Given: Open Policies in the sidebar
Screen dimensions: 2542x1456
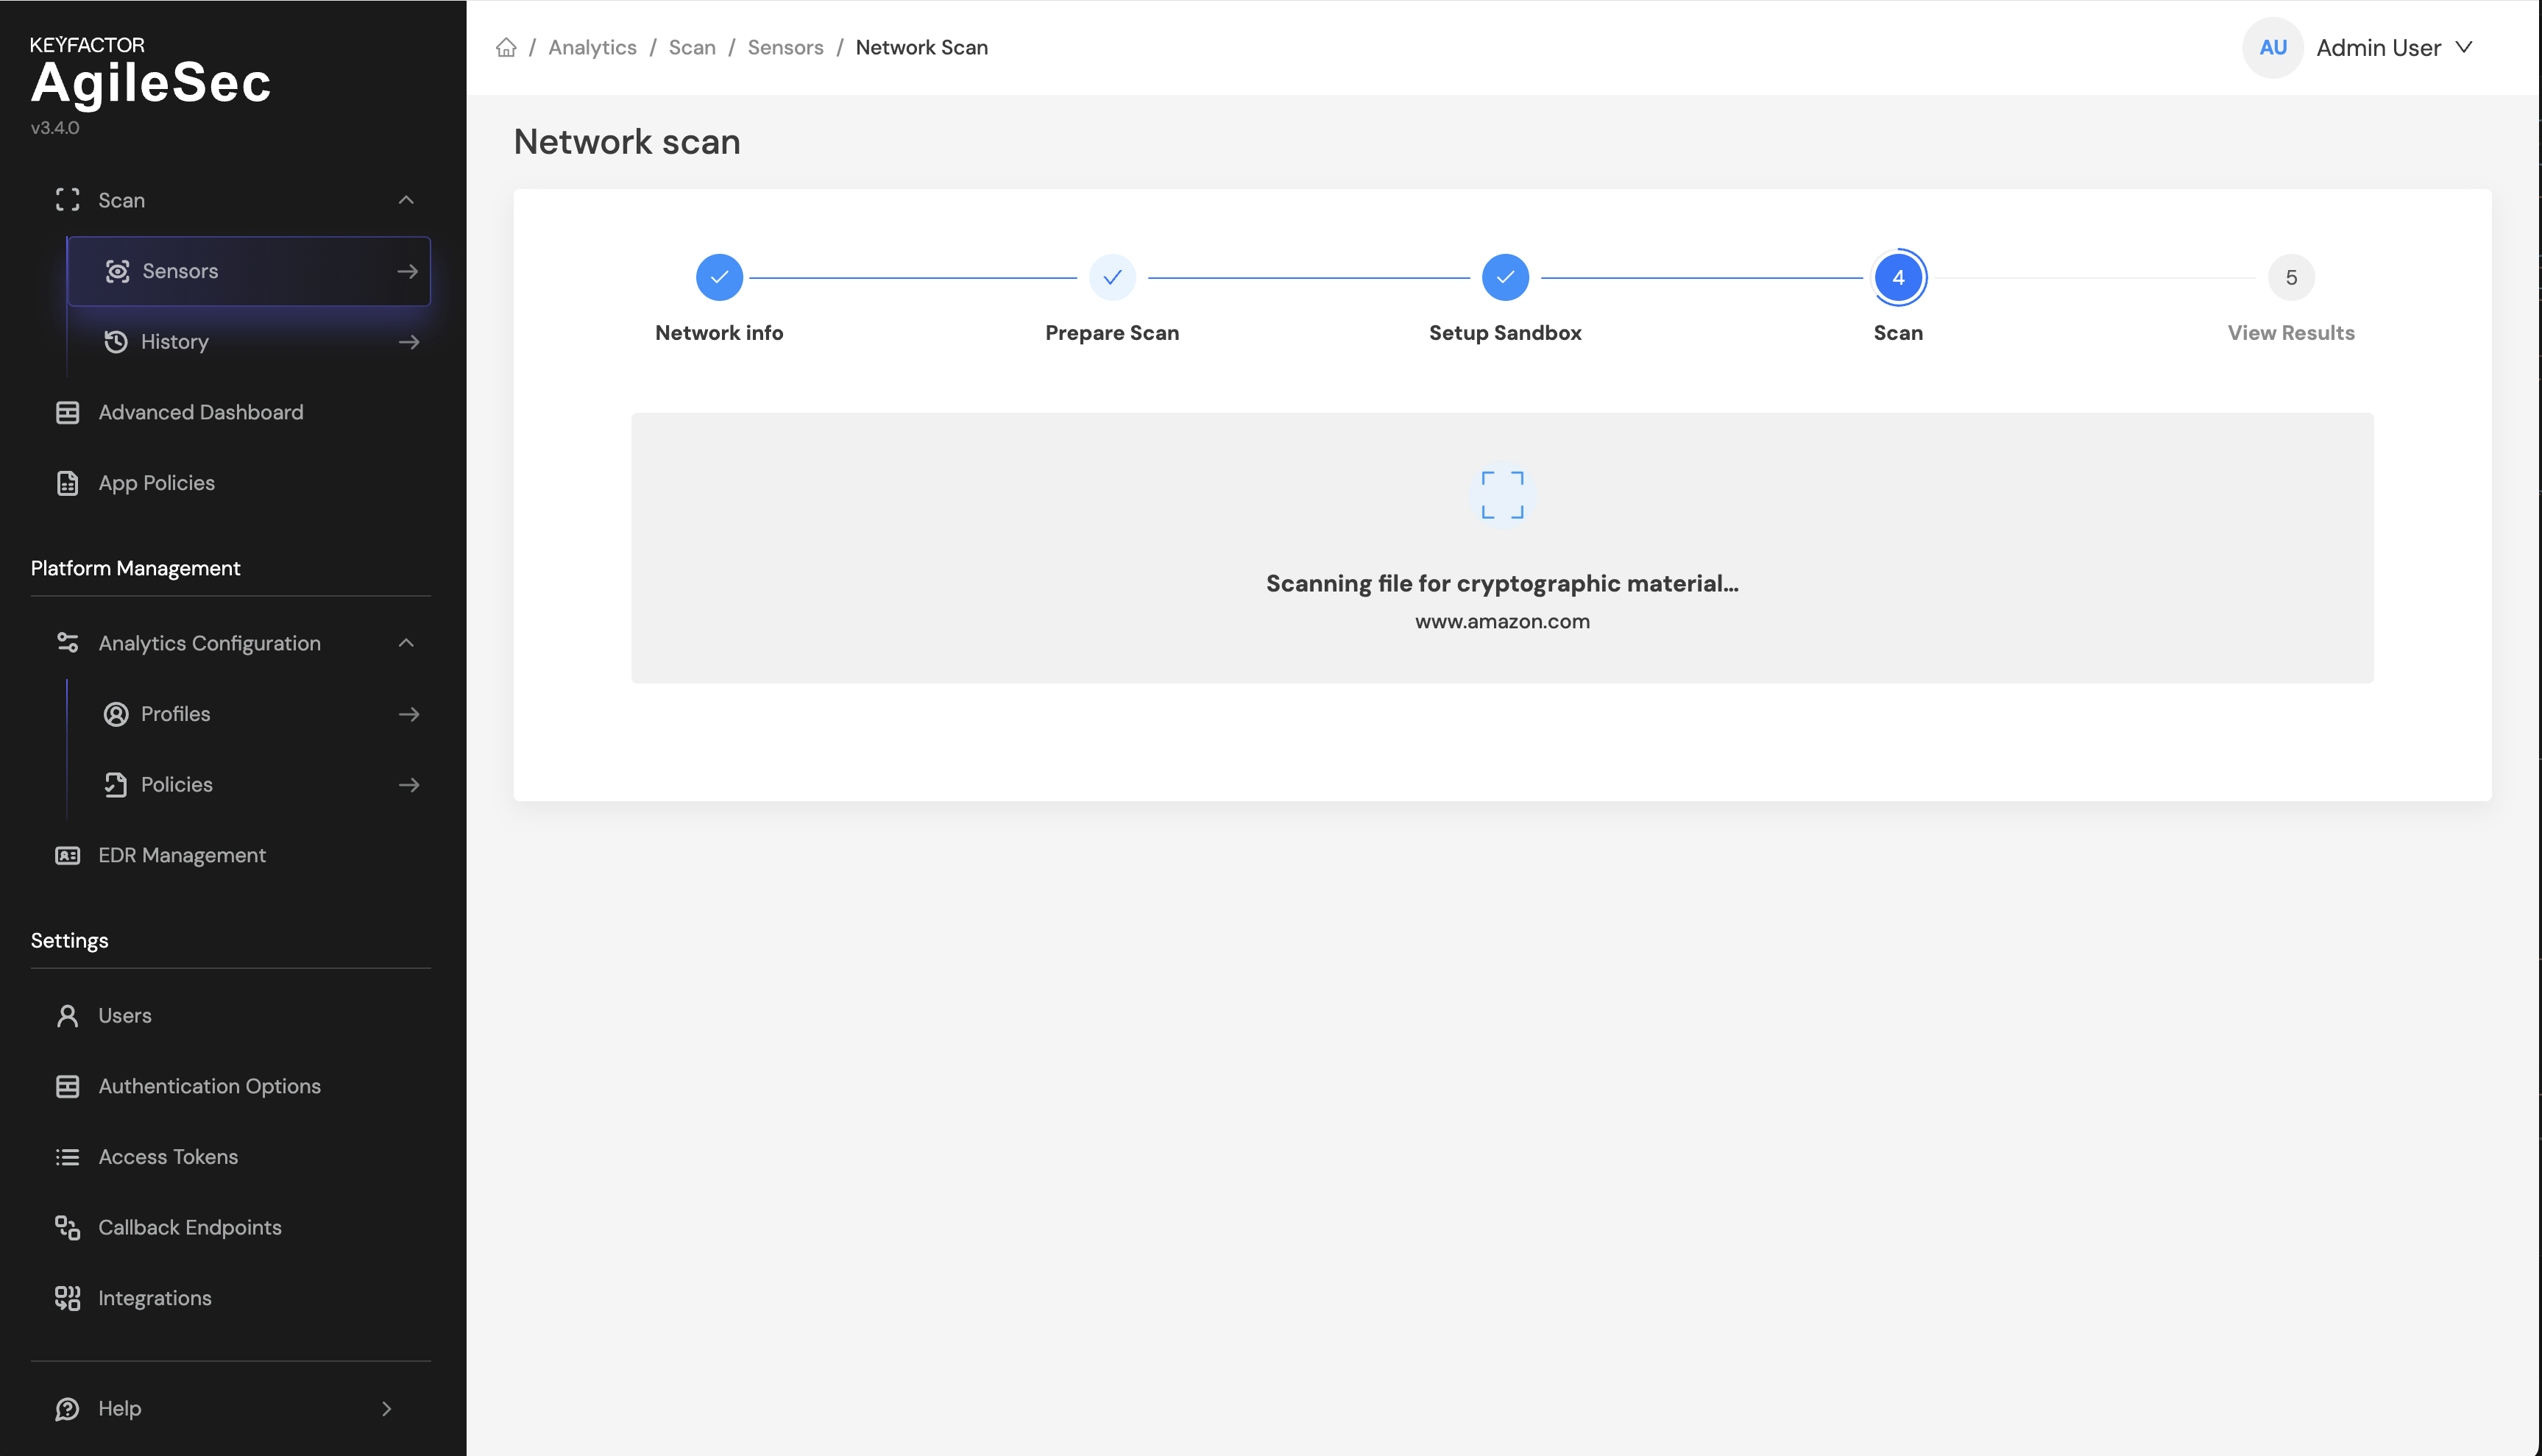Looking at the screenshot, I should tap(177, 784).
